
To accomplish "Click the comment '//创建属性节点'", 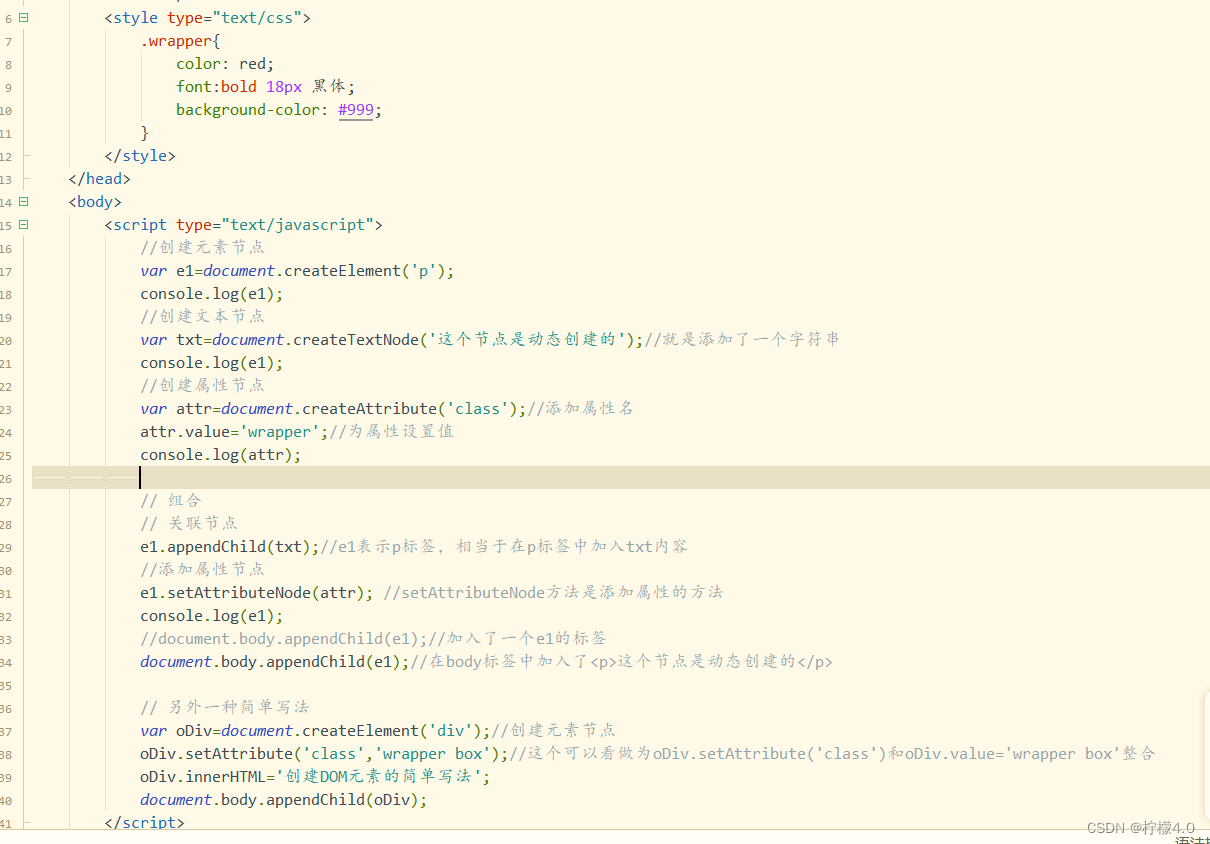I will (x=203, y=385).
